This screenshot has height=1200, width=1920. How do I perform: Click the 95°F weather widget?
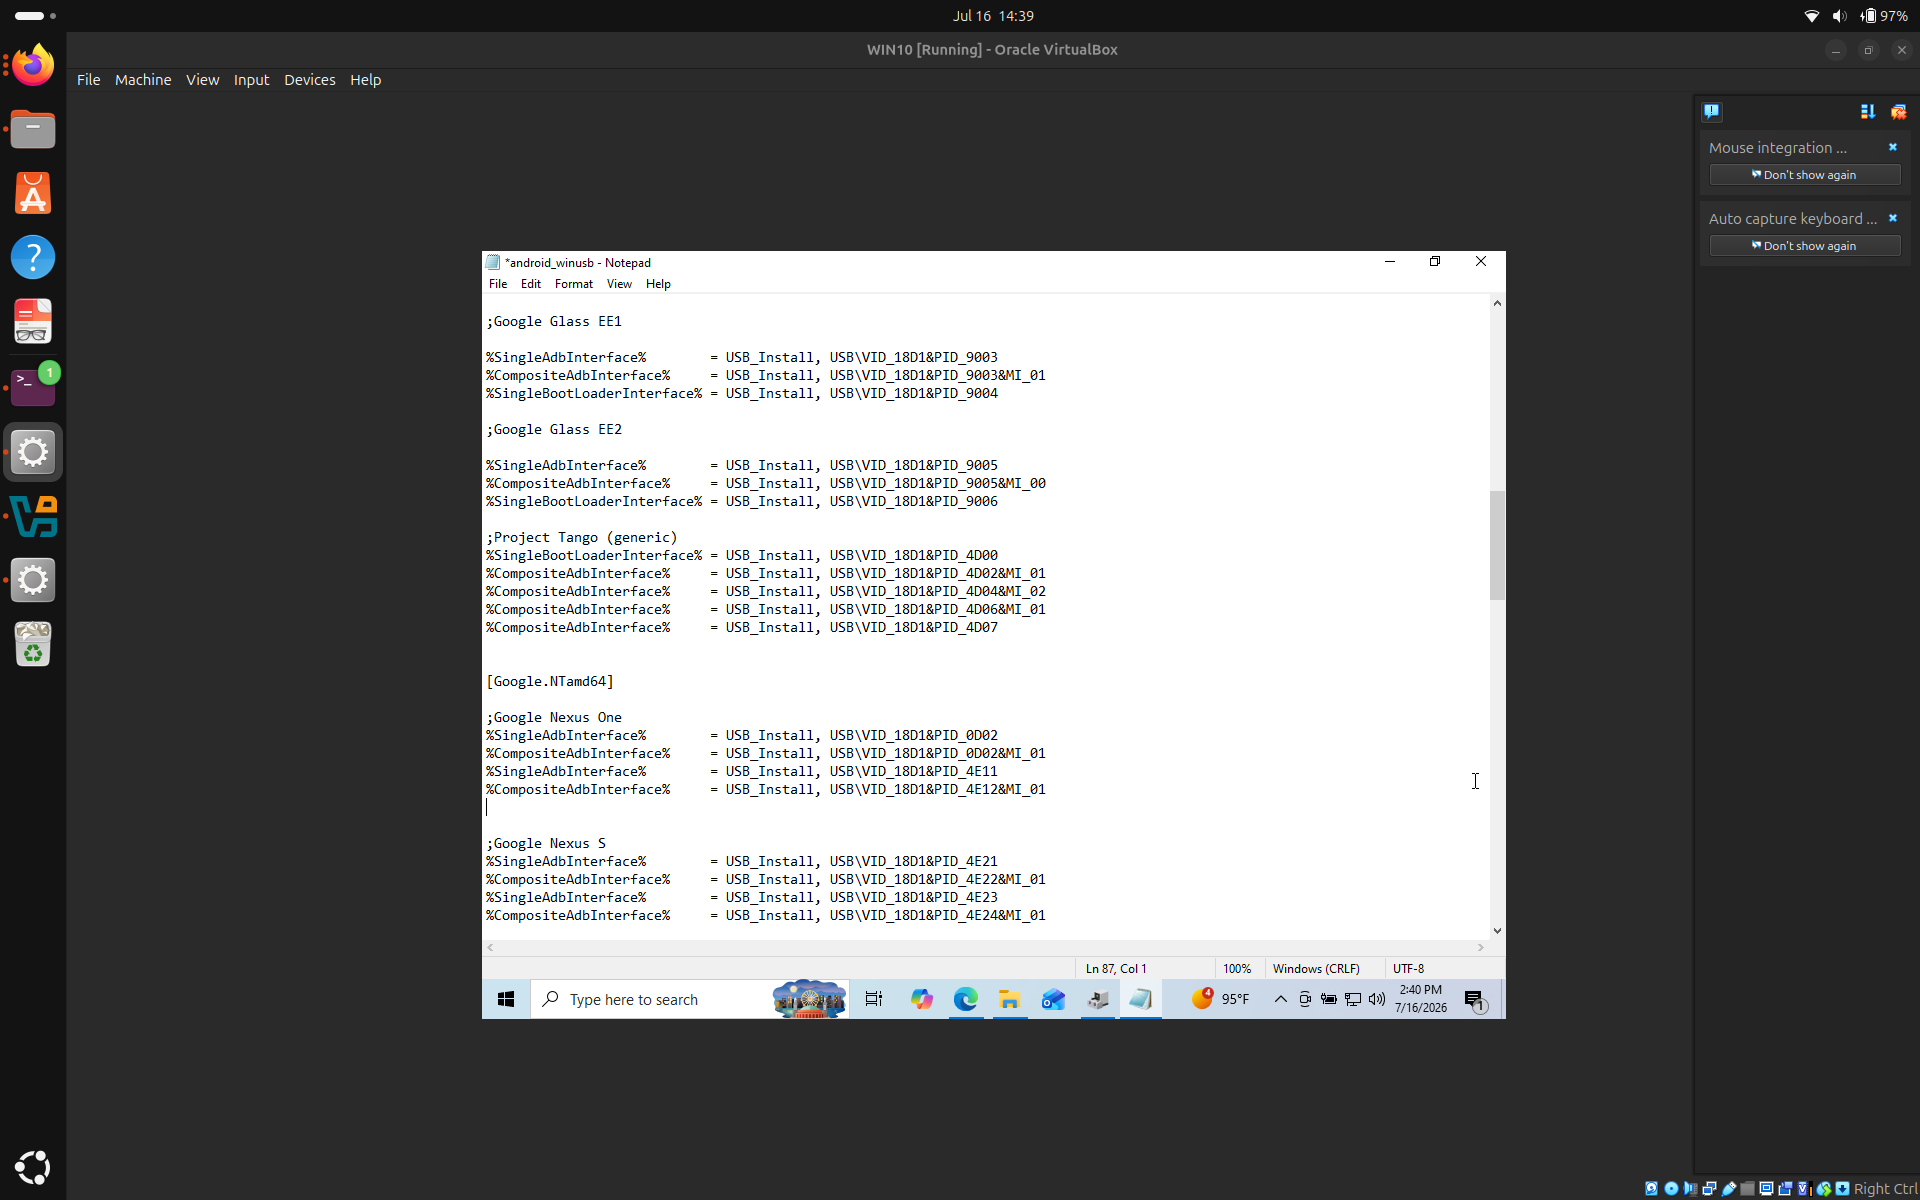(x=1221, y=999)
